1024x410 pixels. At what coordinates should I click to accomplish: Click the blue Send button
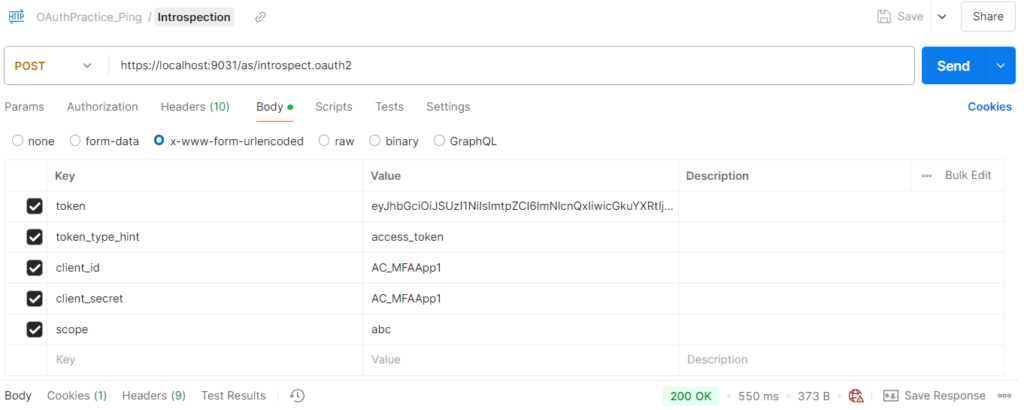tap(953, 65)
